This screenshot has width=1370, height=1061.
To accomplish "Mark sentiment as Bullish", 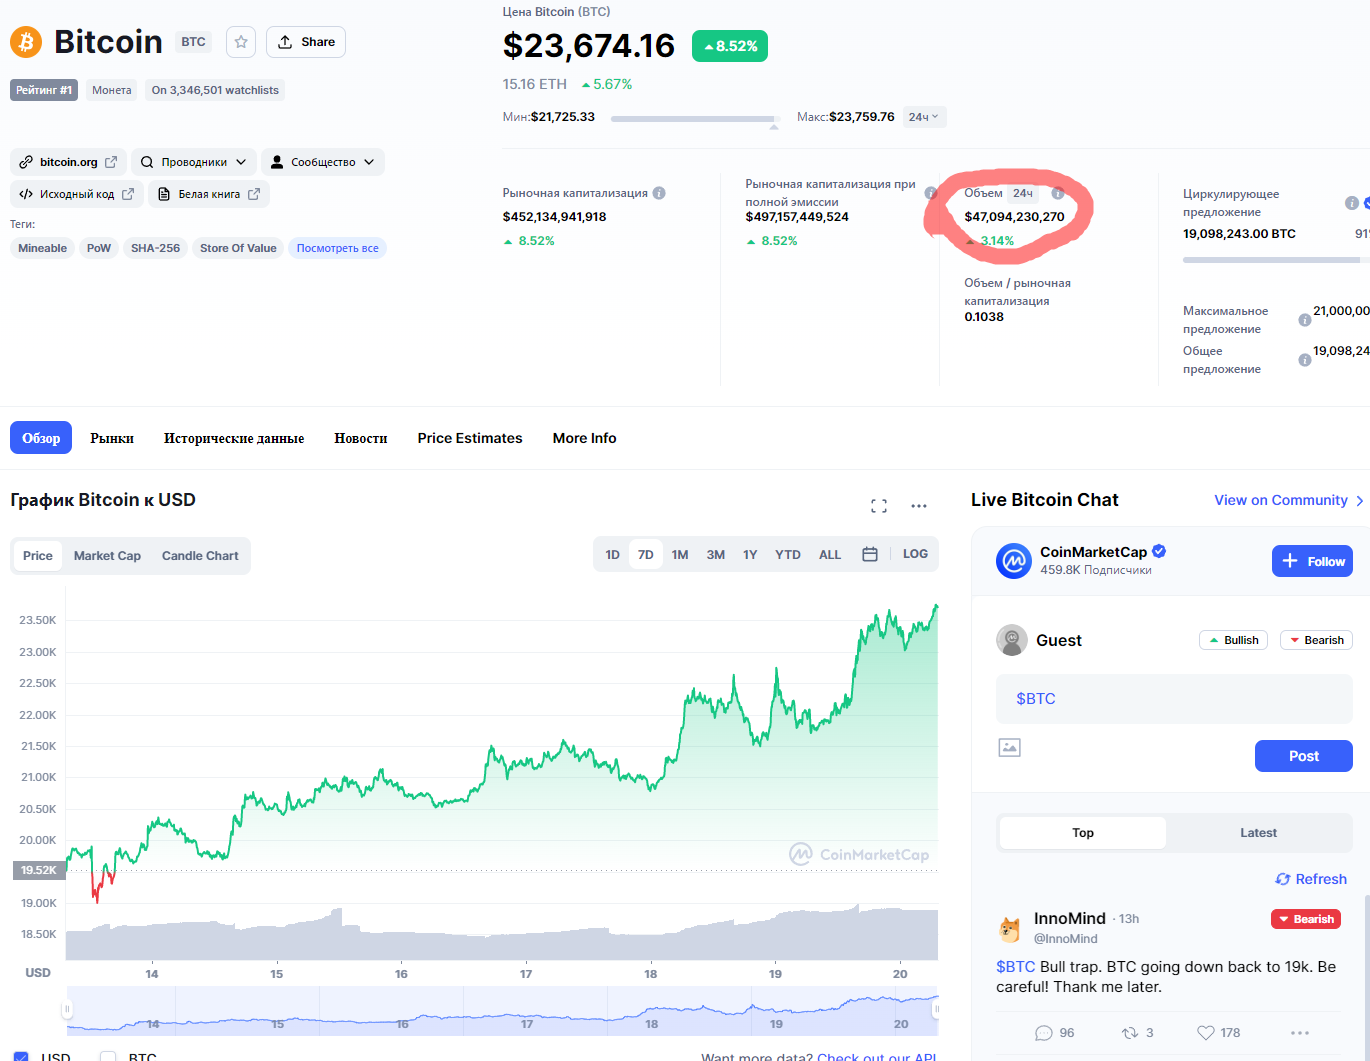I will pyautogui.click(x=1233, y=640).
